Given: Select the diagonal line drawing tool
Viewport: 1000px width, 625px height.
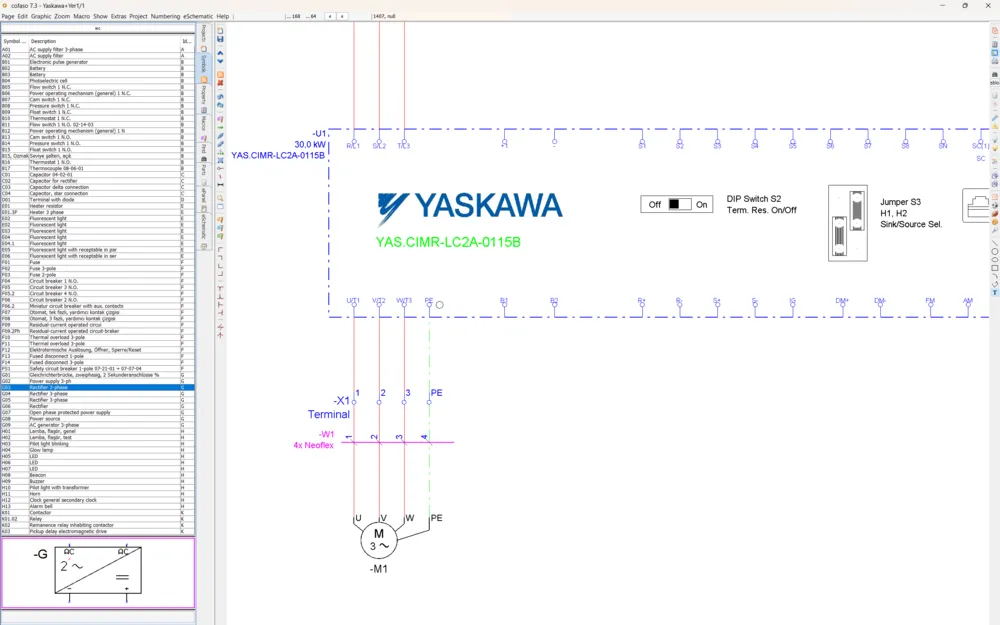Looking at the screenshot, I should pos(994,244).
